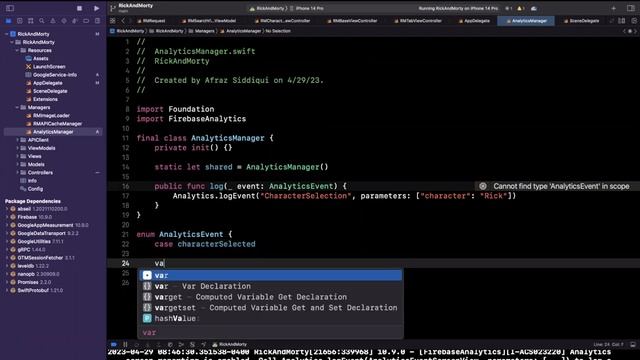Switch to the SceneDelegate tab

pos(582,21)
